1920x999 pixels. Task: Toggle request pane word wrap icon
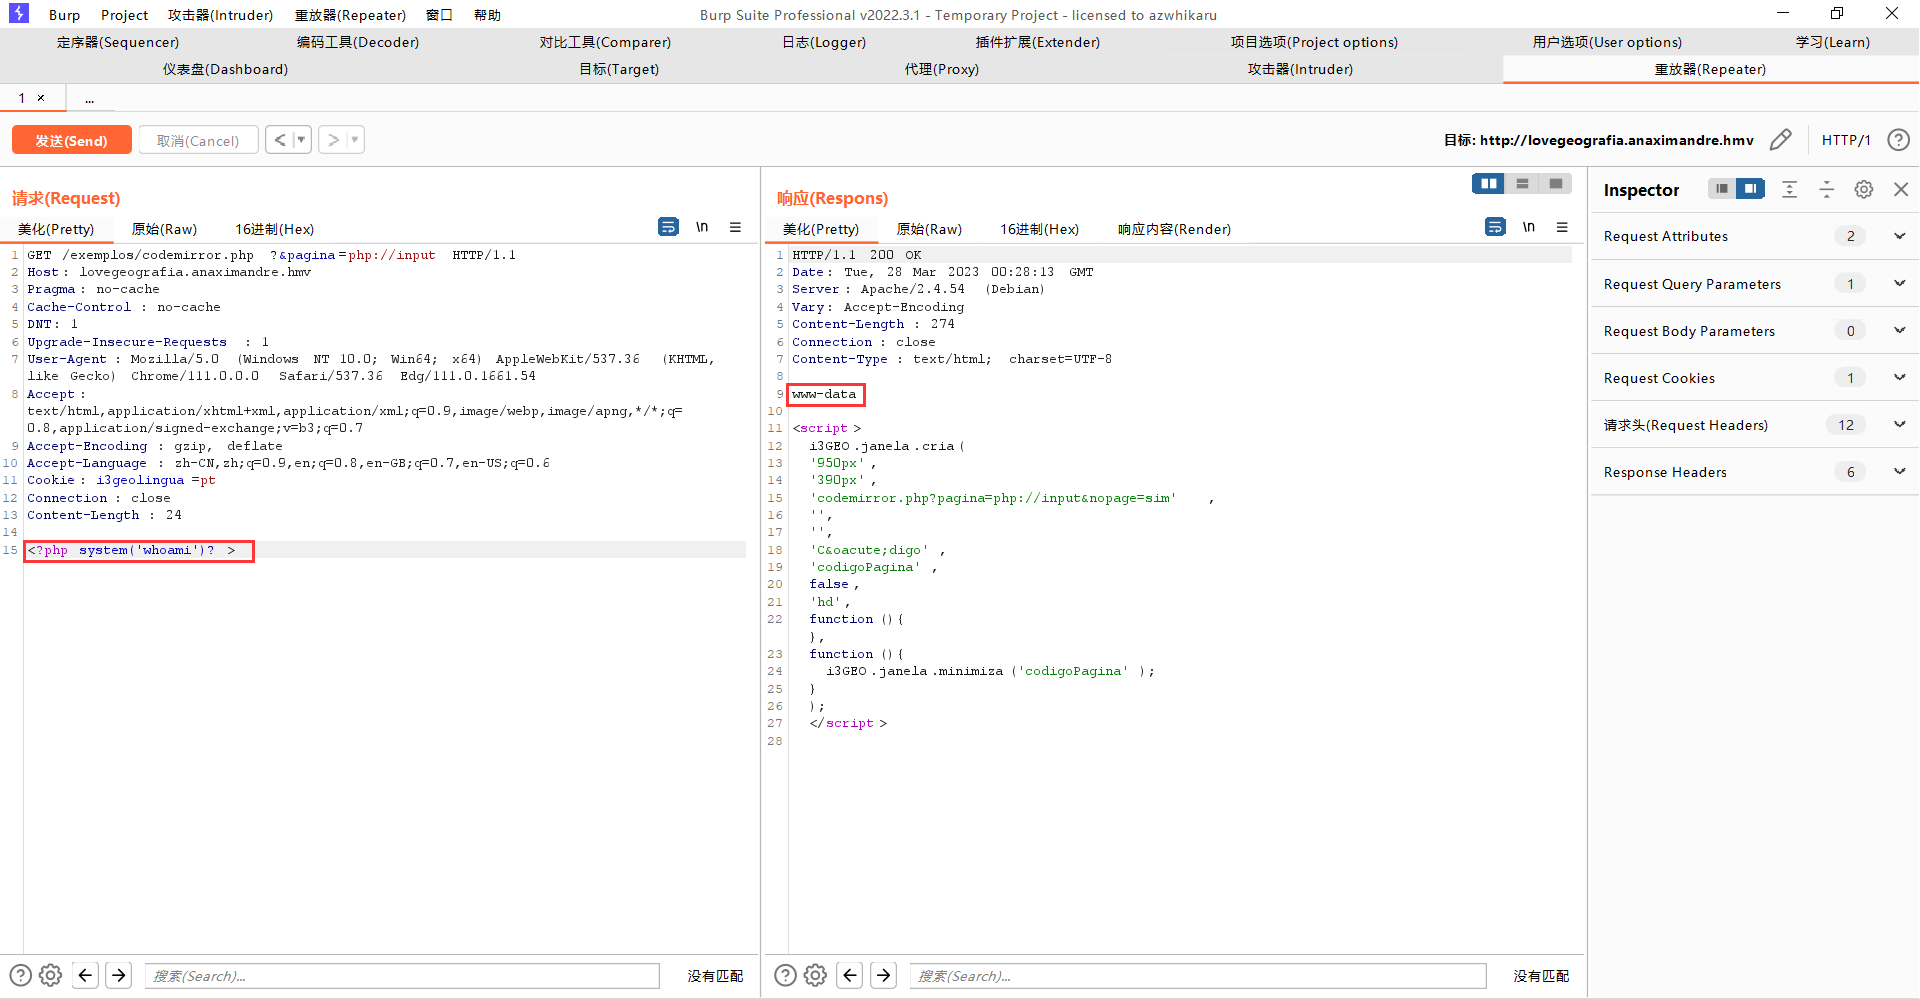point(668,227)
